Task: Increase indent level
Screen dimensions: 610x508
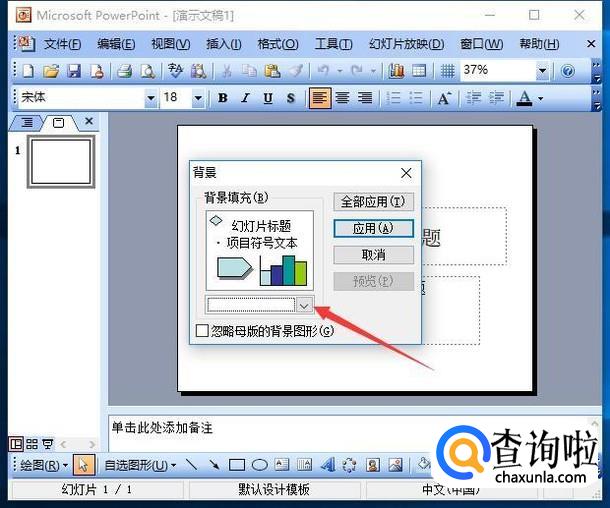Action: click(496, 98)
